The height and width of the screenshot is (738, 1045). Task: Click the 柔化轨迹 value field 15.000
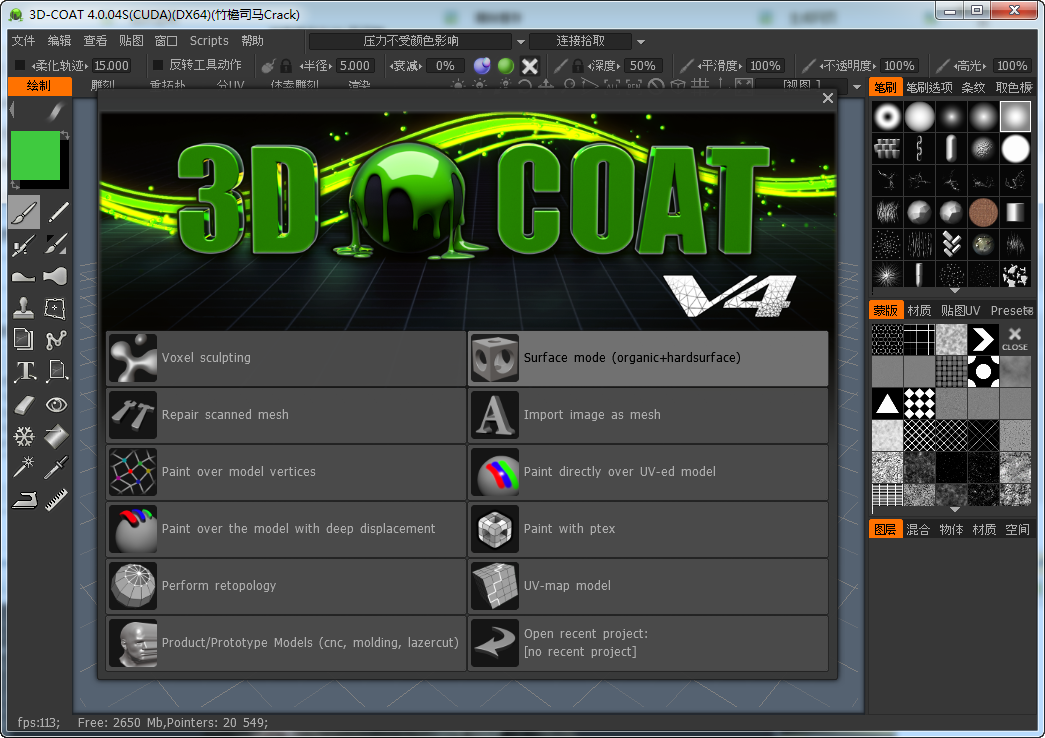pyautogui.click(x=111, y=65)
